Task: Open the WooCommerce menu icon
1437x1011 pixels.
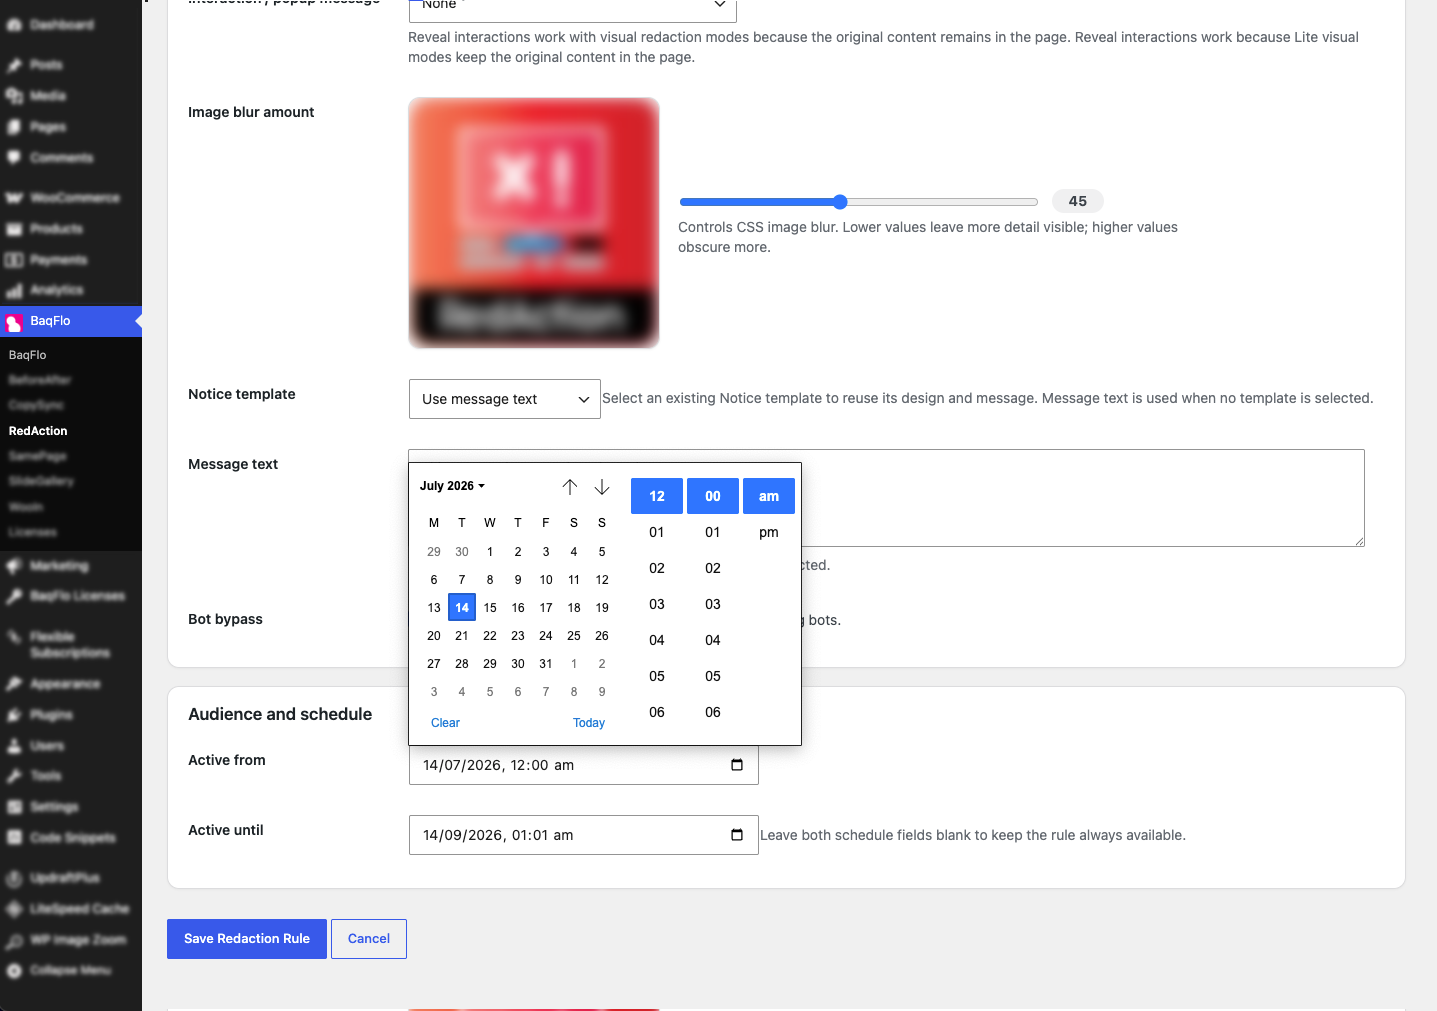Action: click(x=14, y=198)
